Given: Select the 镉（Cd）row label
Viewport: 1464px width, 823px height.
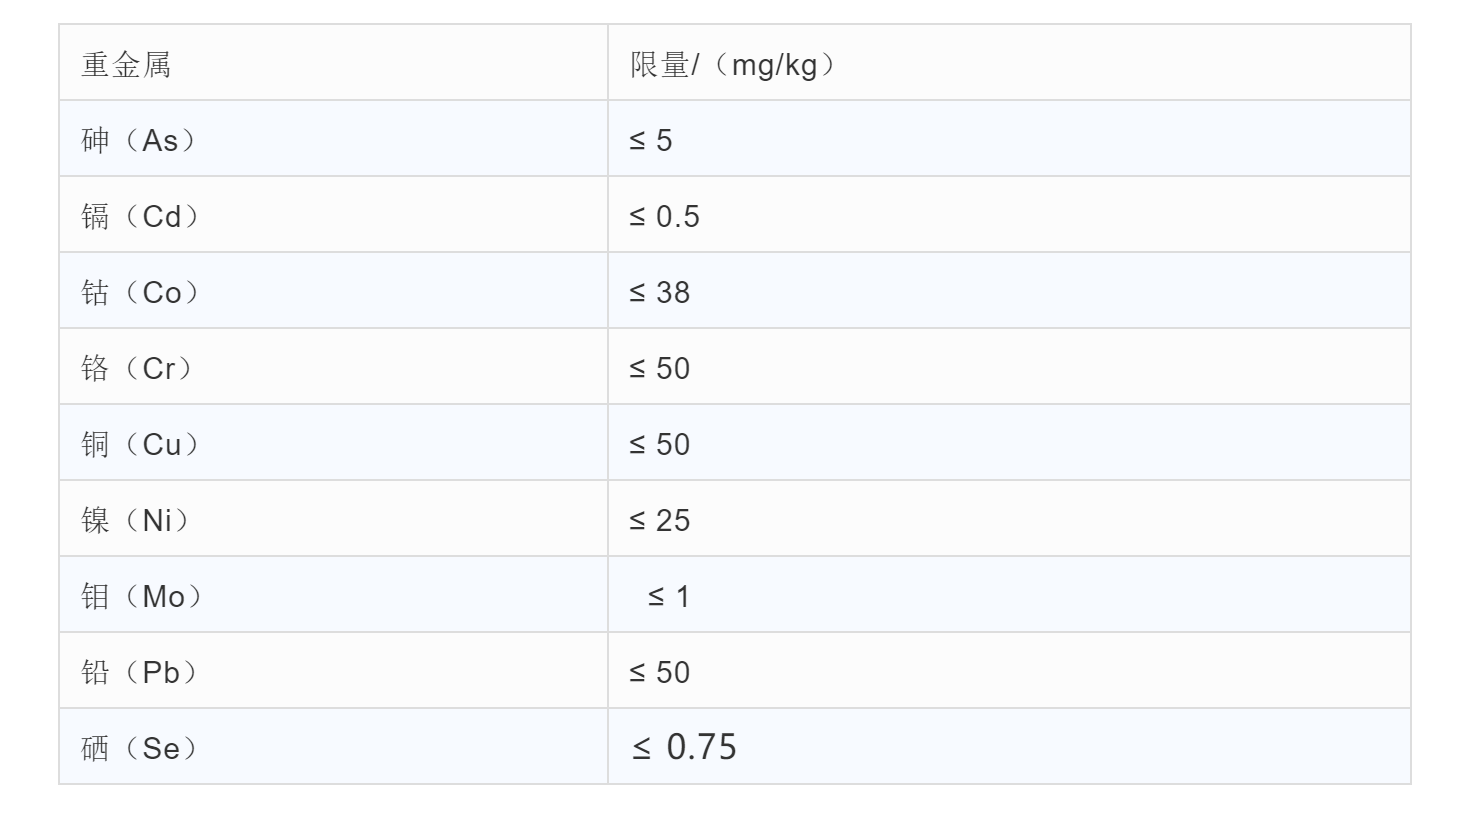Looking at the screenshot, I should click(140, 217).
